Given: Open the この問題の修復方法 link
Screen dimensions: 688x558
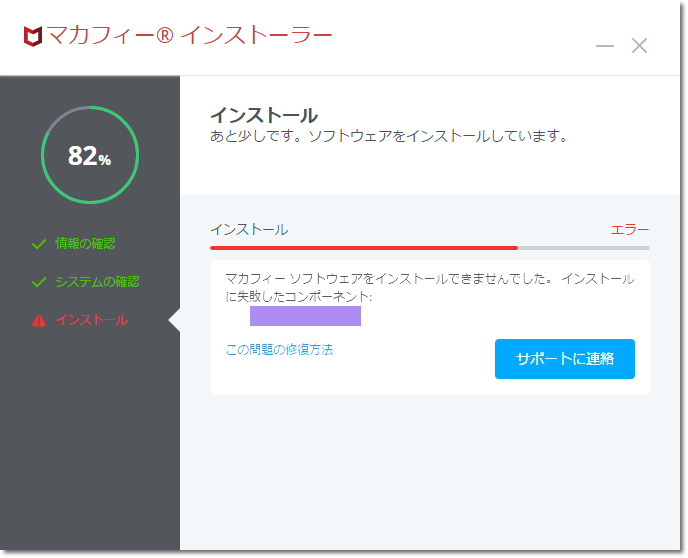Looking at the screenshot, I should click(x=280, y=350).
